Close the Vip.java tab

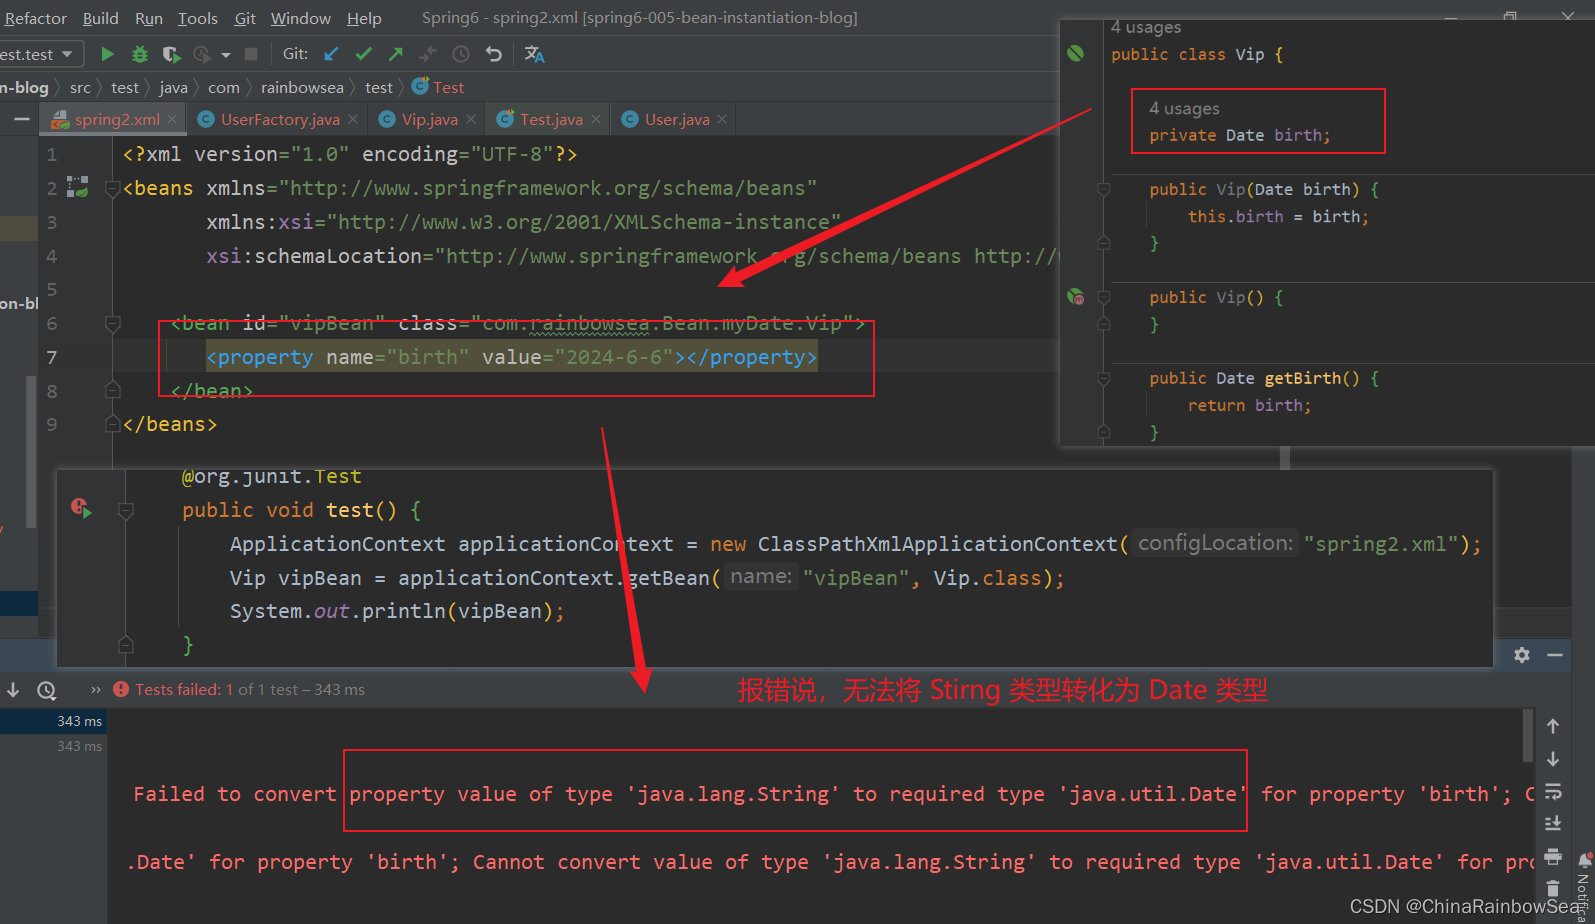(471, 119)
